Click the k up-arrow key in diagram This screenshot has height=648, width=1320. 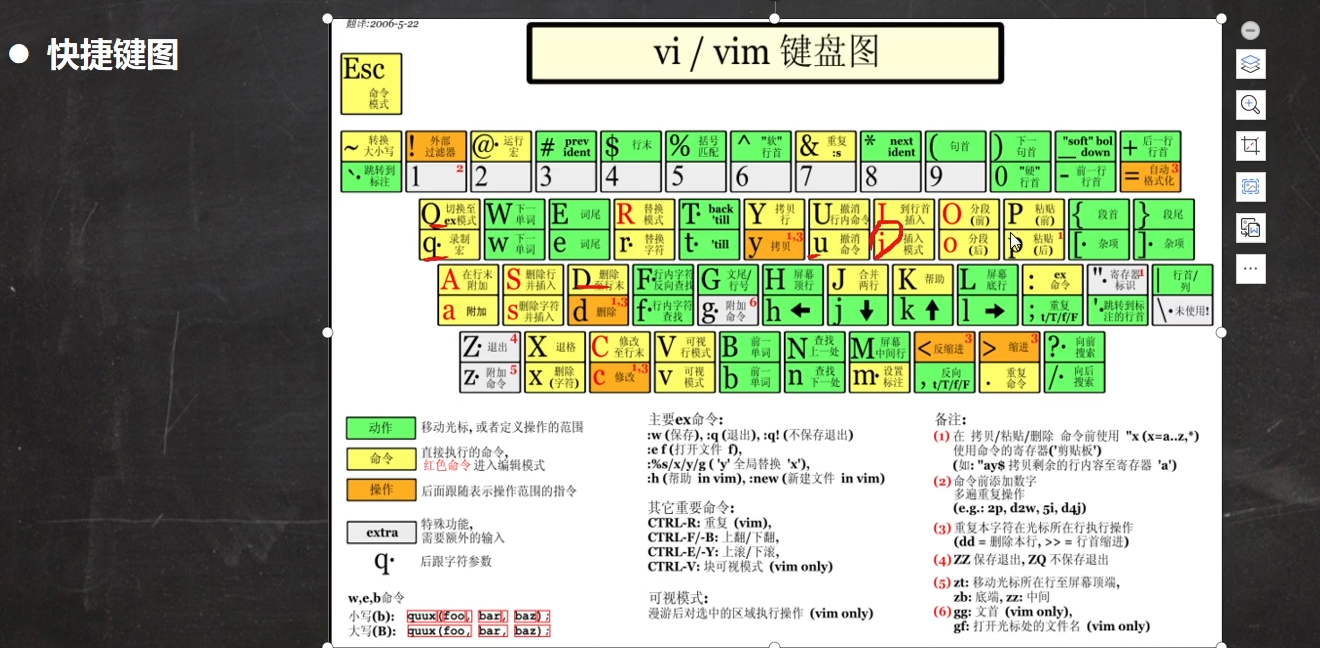923,311
